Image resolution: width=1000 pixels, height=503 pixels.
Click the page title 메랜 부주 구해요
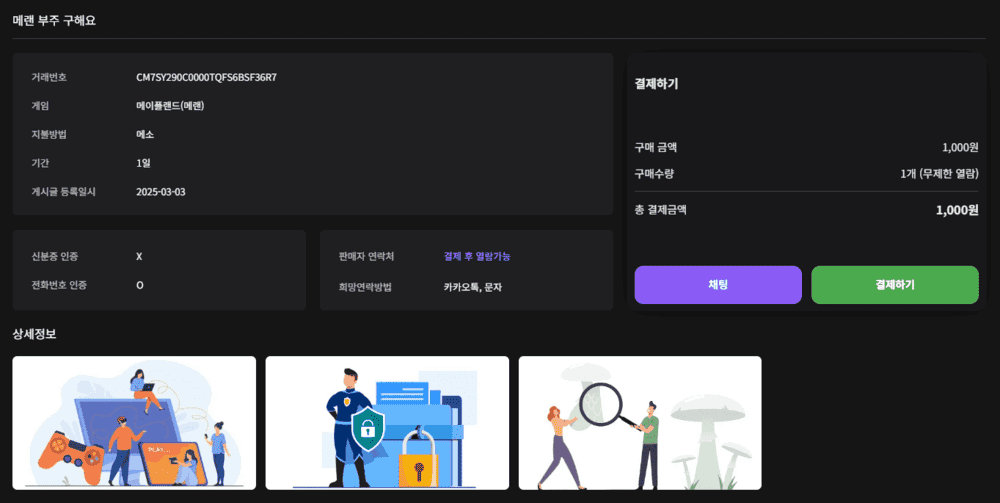pyautogui.click(x=54, y=20)
